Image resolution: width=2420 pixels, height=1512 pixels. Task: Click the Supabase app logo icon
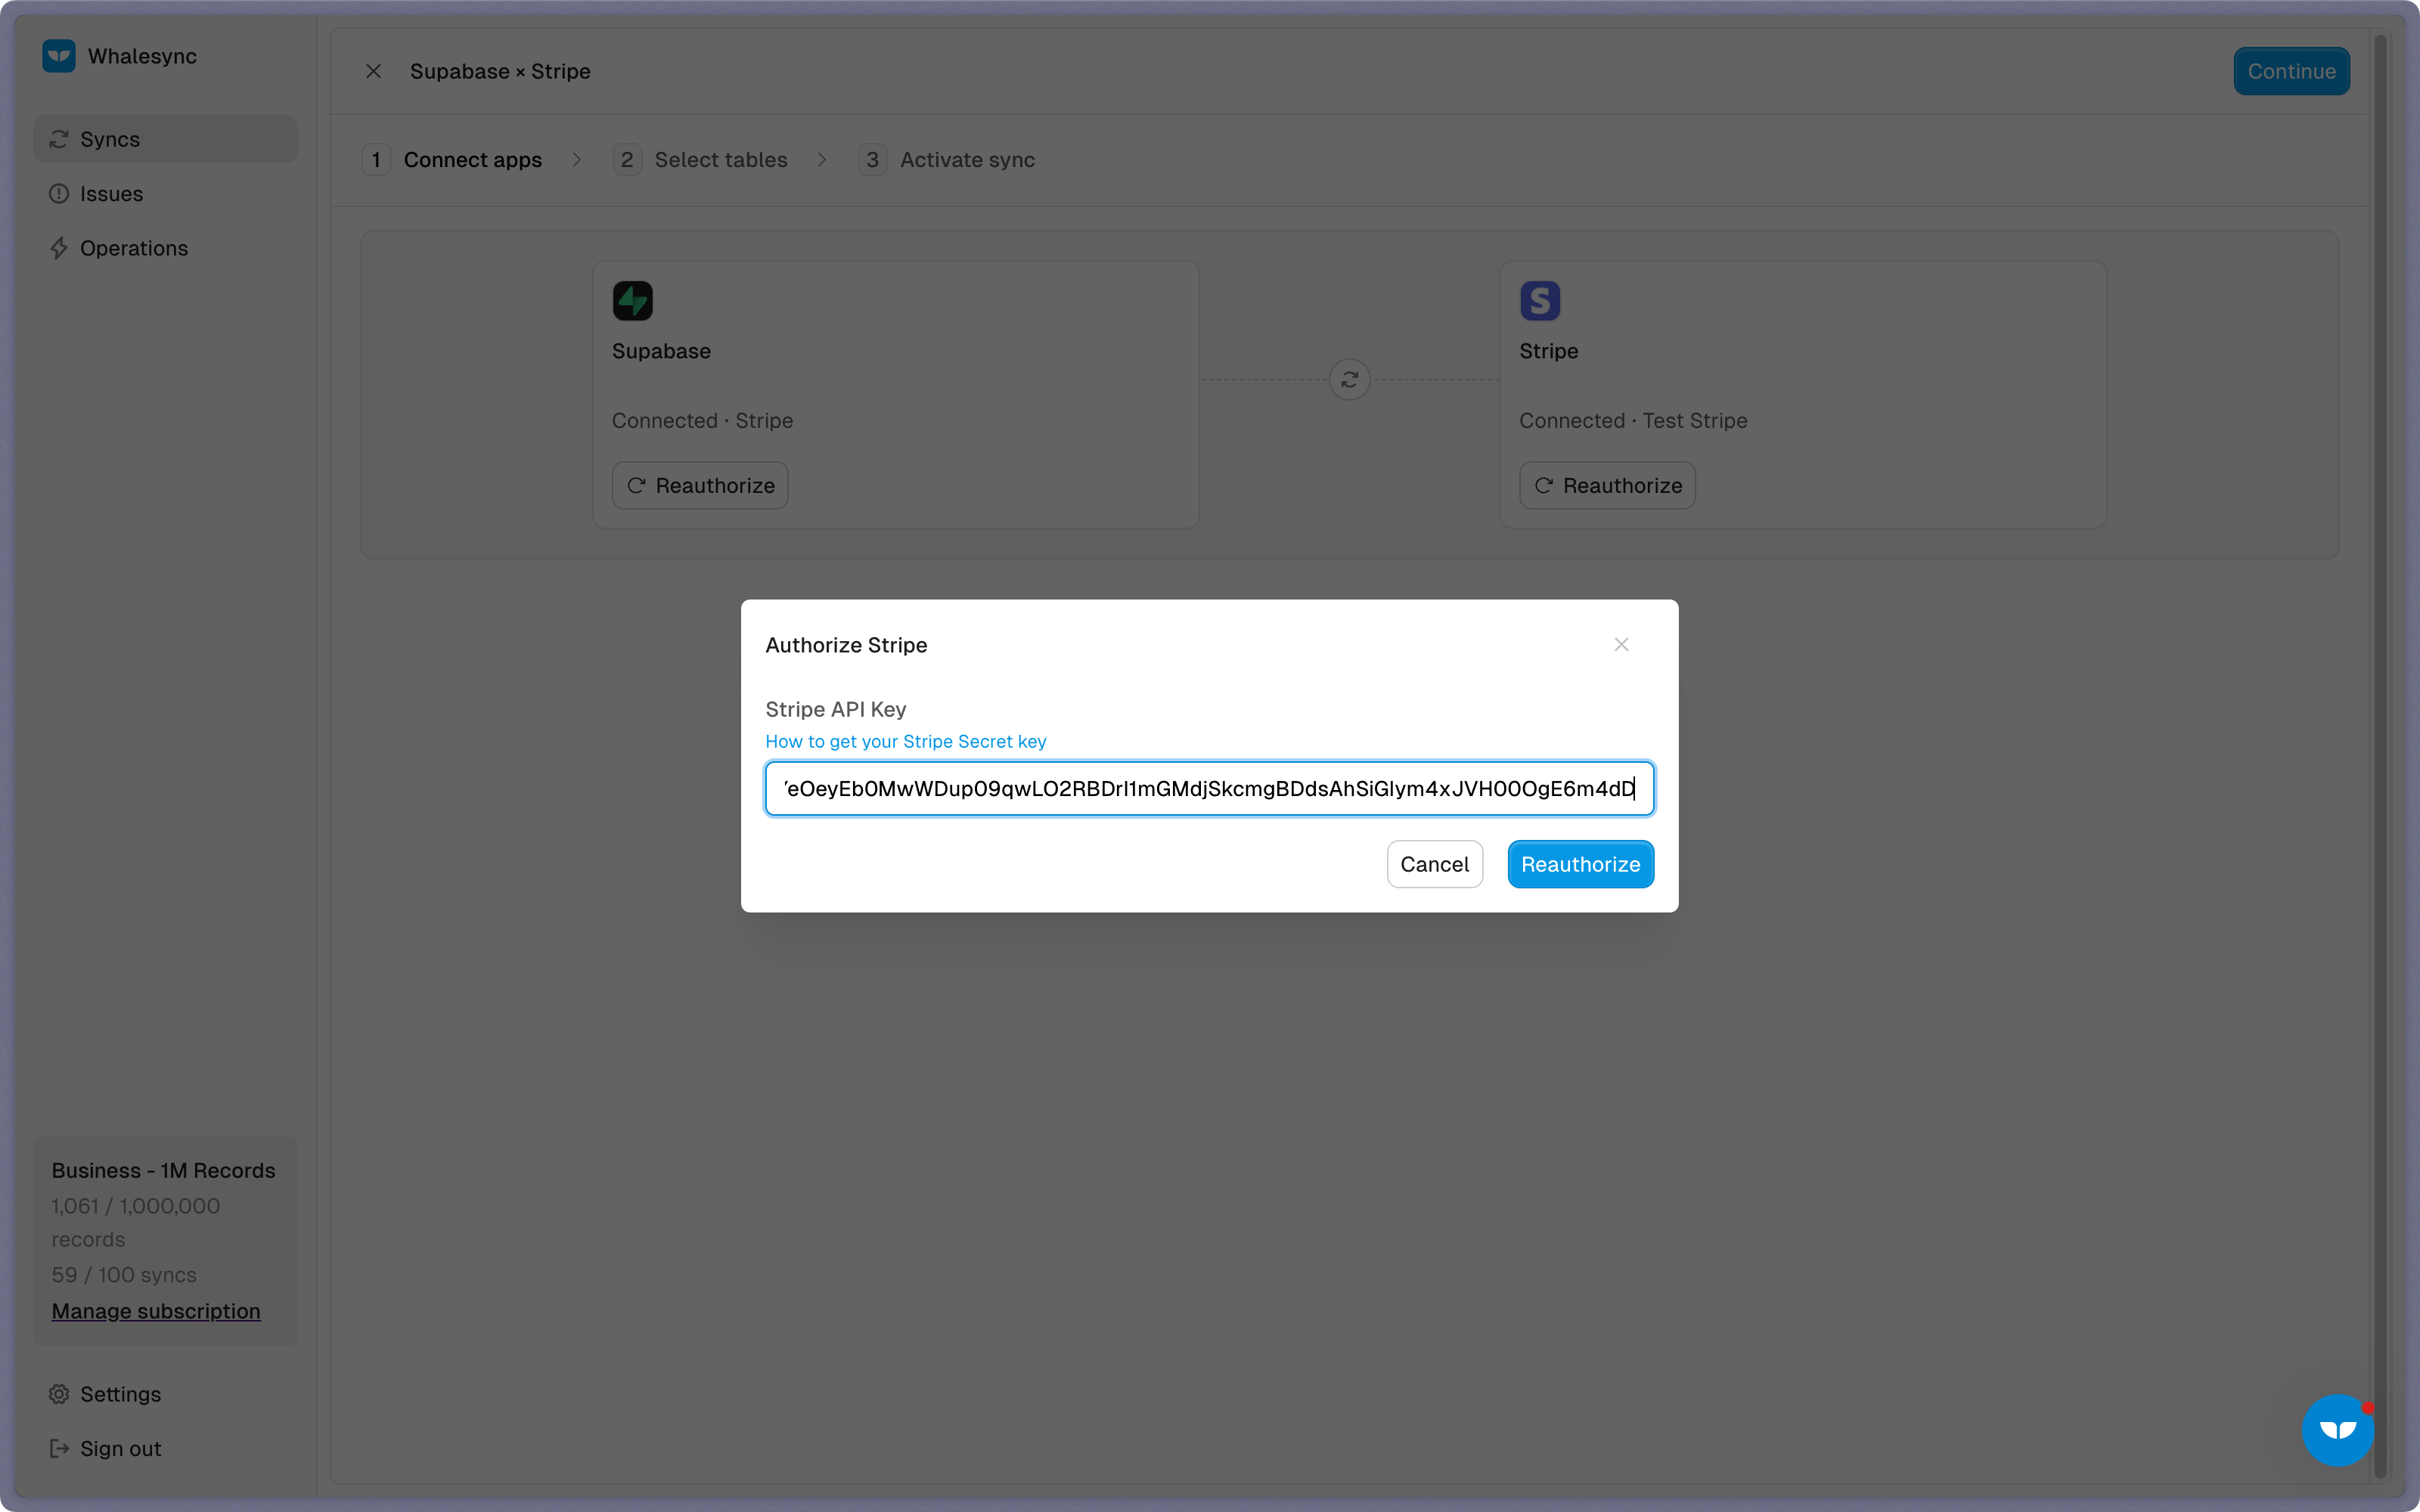point(633,301)
